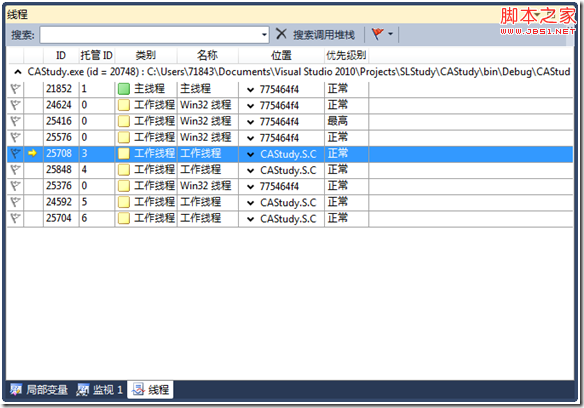Click yellow category icon of thread 24592
The width and height of the screenshot is (584, 408).
click(124, 202)
